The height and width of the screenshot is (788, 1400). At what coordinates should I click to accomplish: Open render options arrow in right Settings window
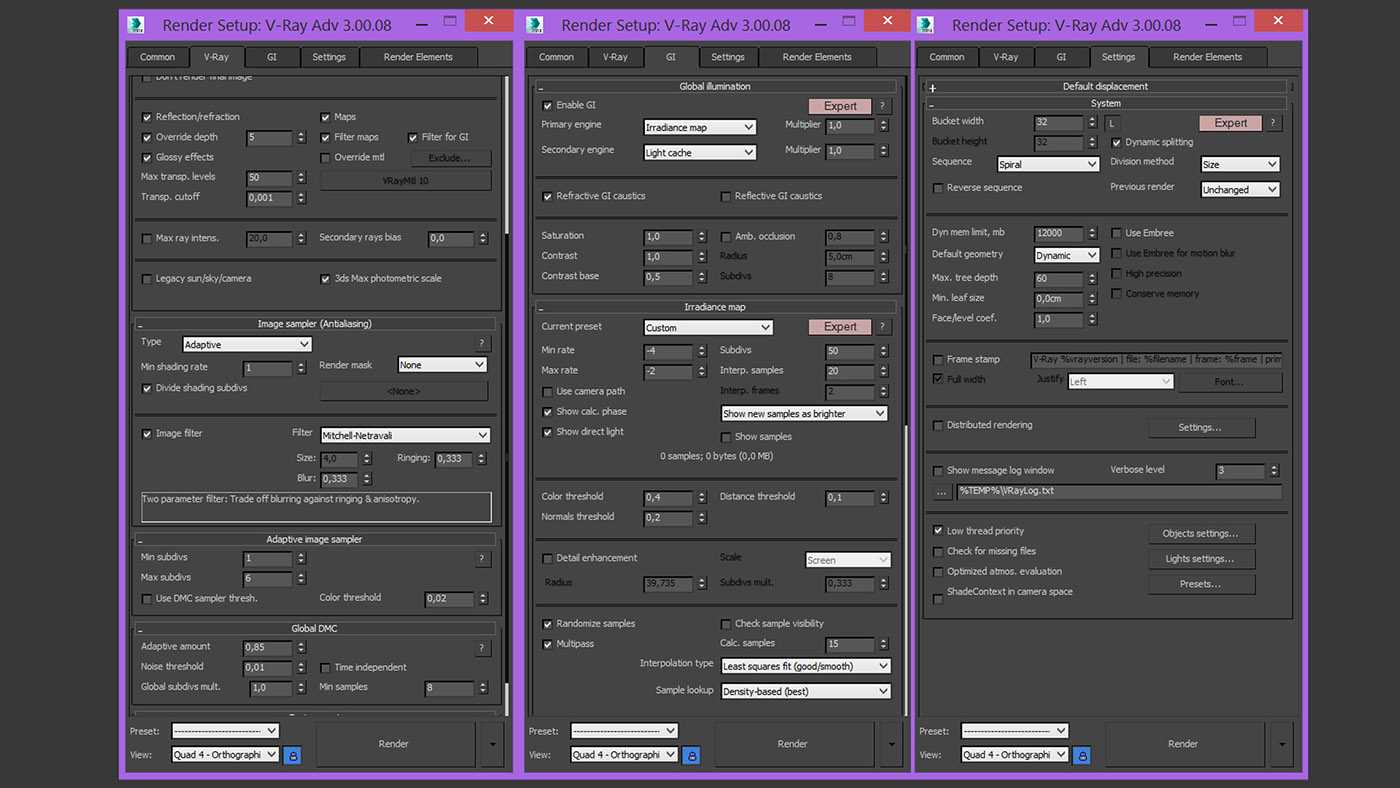pyautogui.click(x=1281, y=744)
